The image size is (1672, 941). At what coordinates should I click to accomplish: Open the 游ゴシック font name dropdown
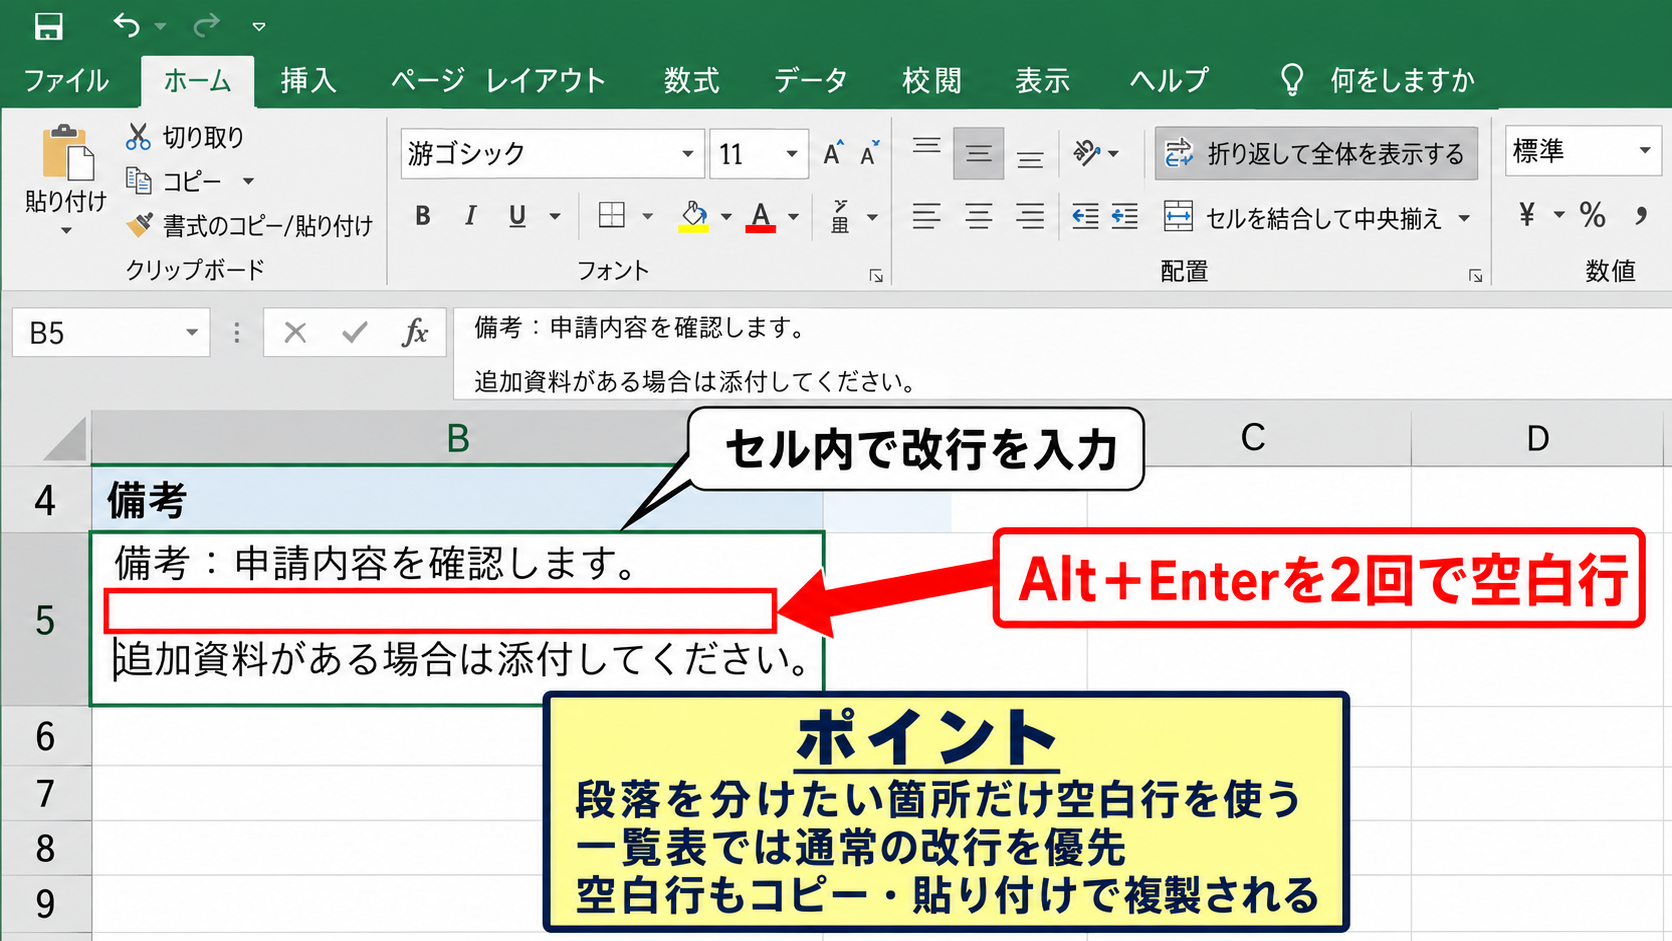687,154
